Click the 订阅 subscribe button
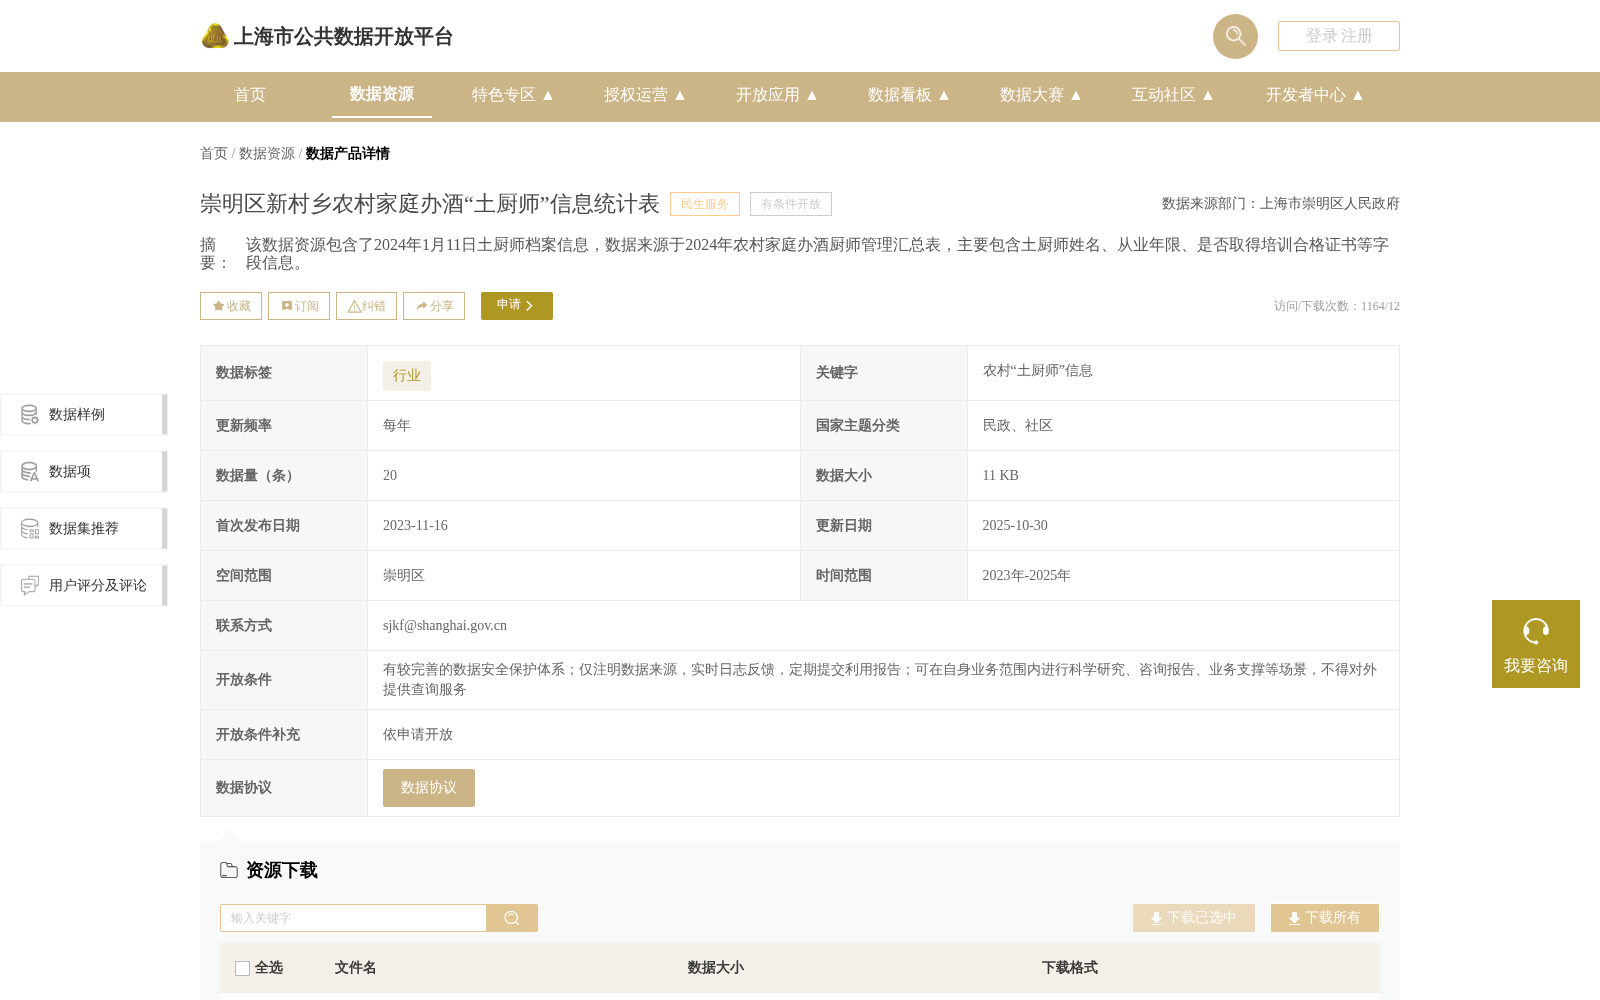1600x1000 pixels. point(299,306)
